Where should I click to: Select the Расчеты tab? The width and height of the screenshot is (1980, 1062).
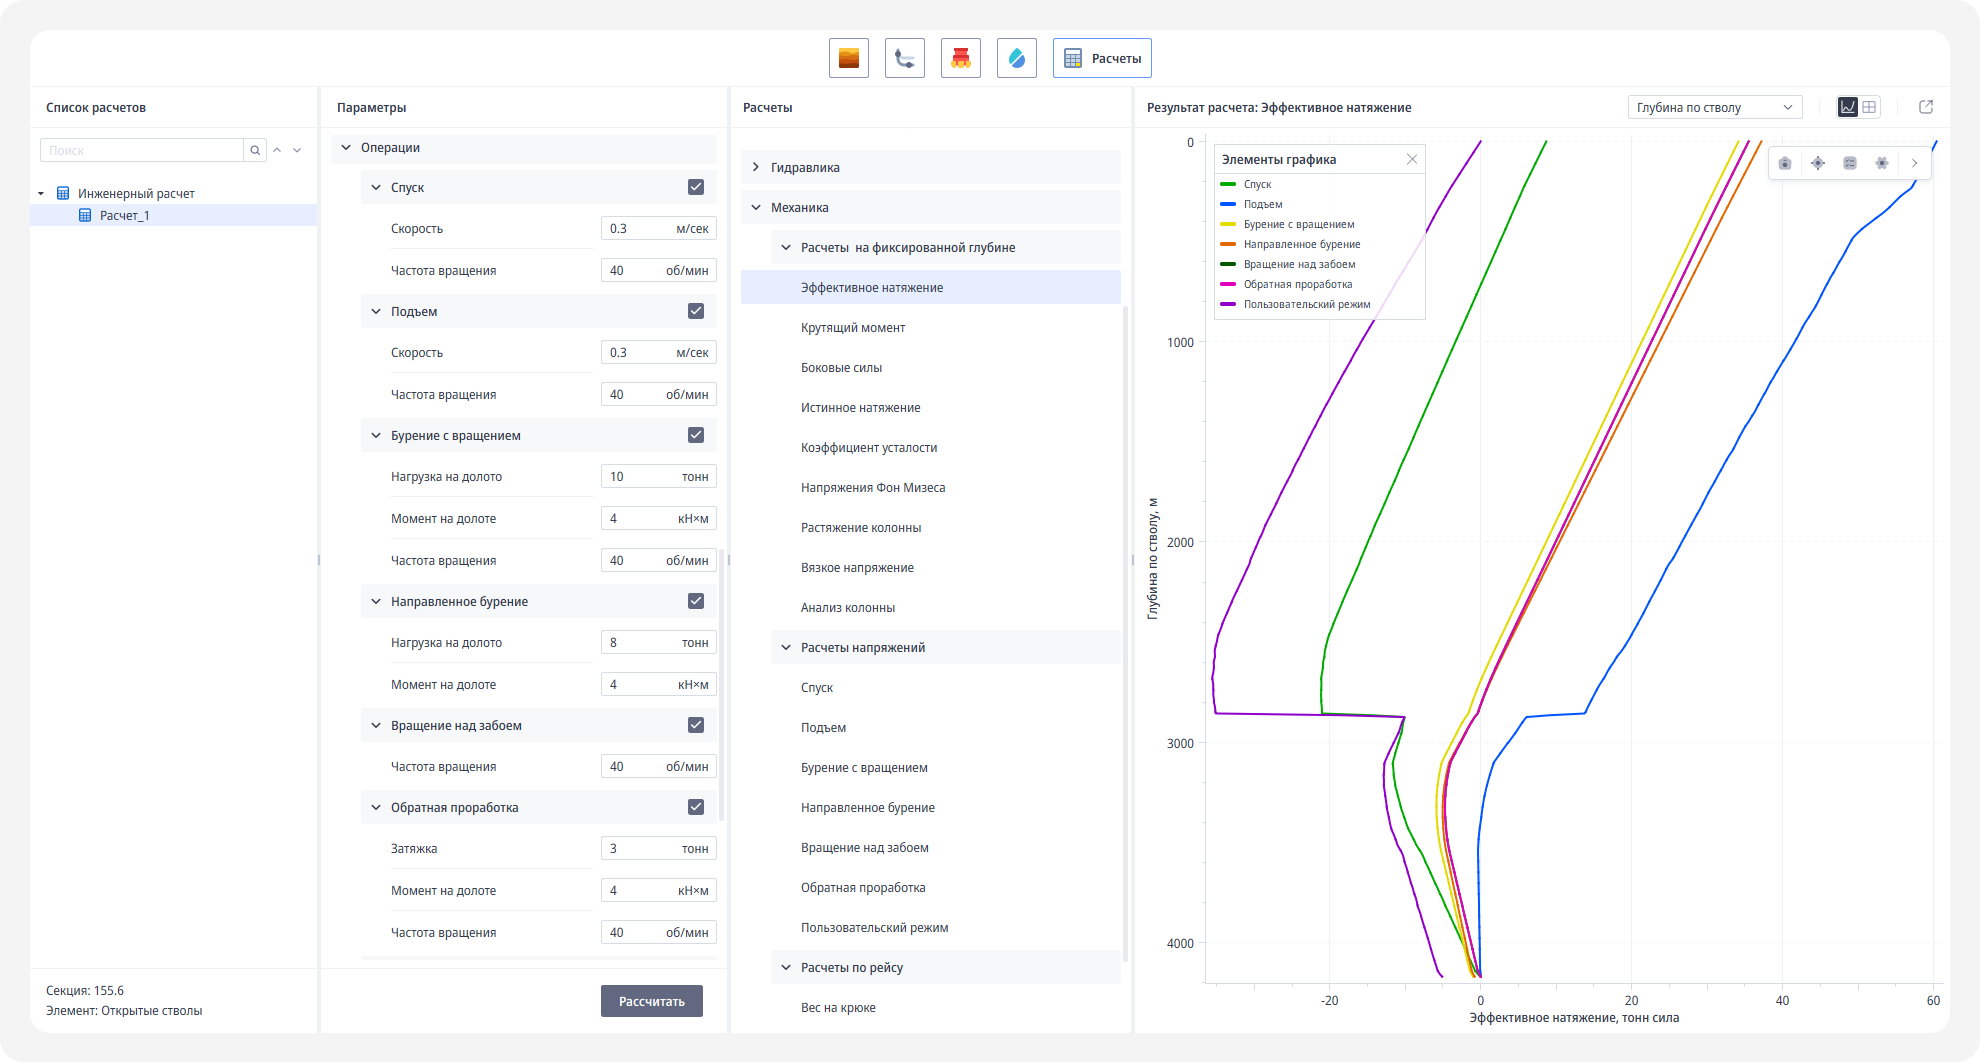[1102, 58]
